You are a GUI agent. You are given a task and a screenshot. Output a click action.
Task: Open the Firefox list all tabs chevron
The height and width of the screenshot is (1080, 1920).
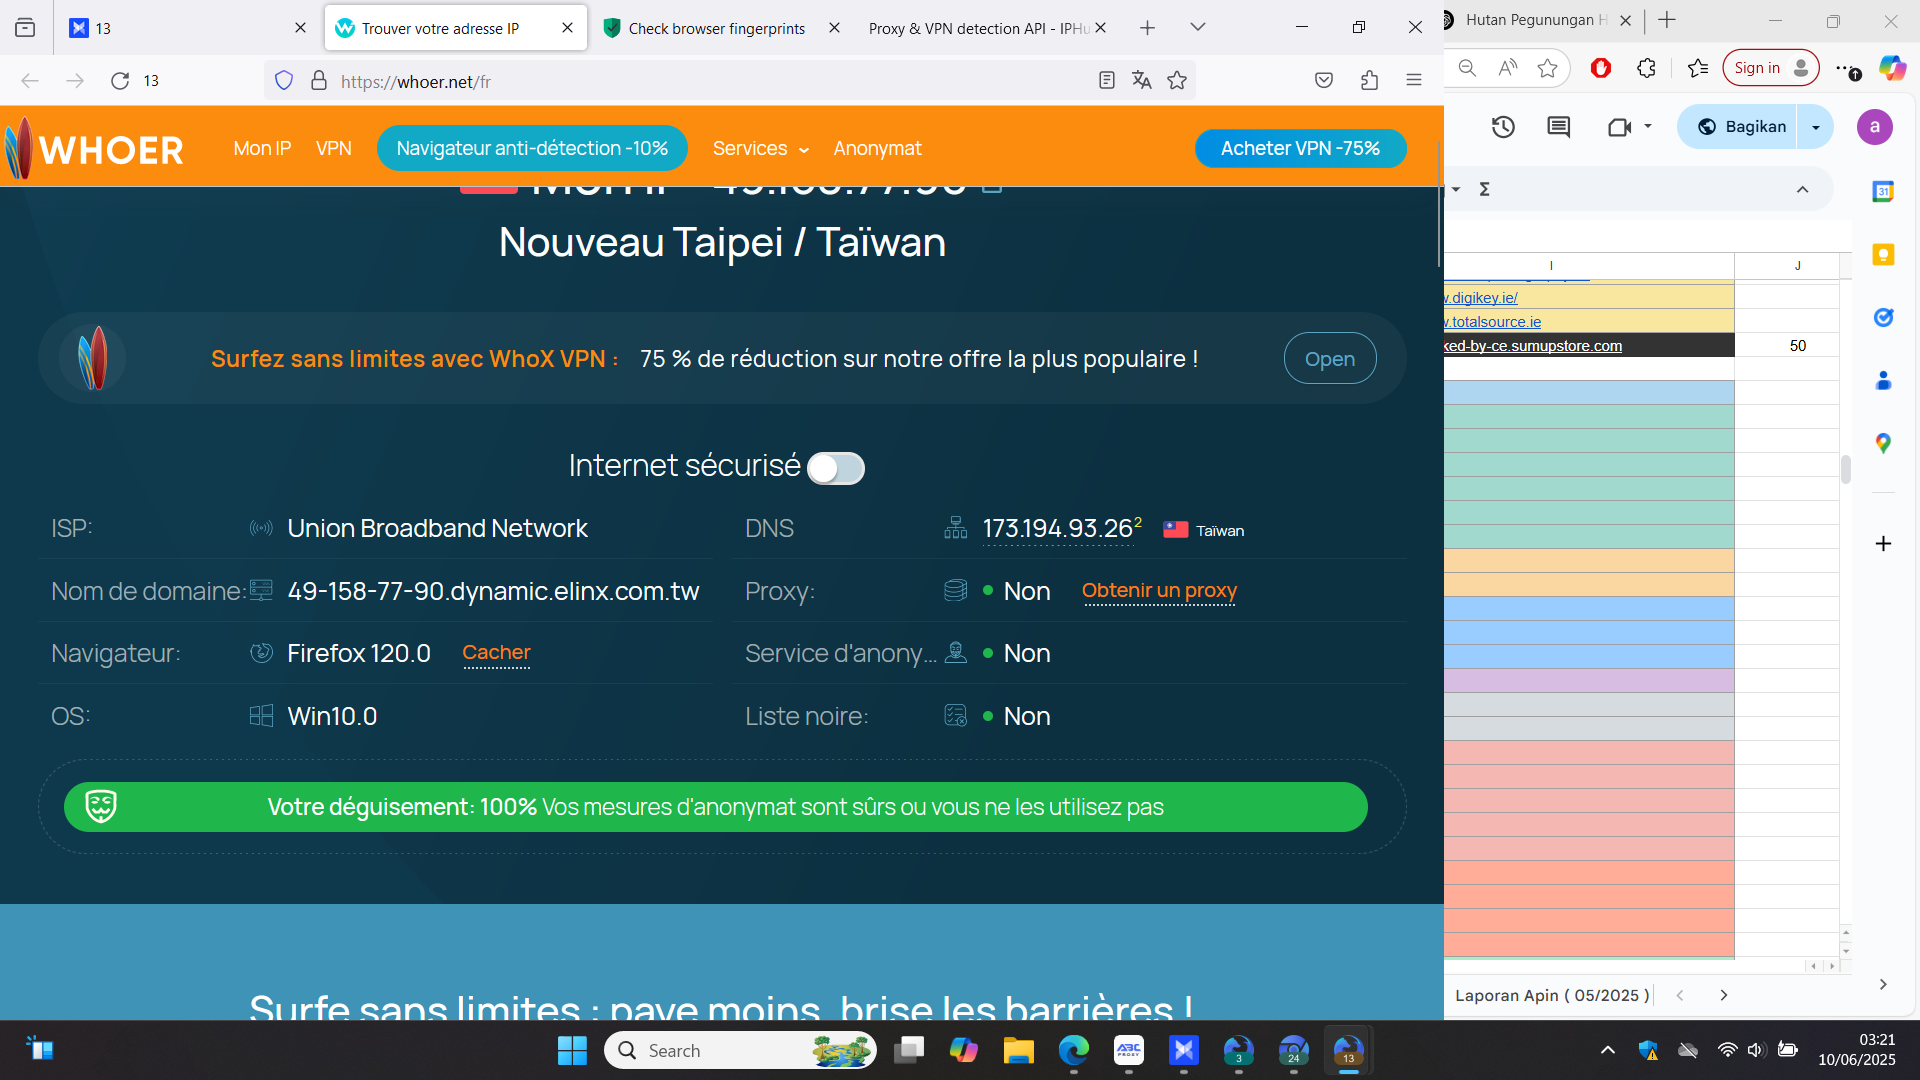[1197, 28]
